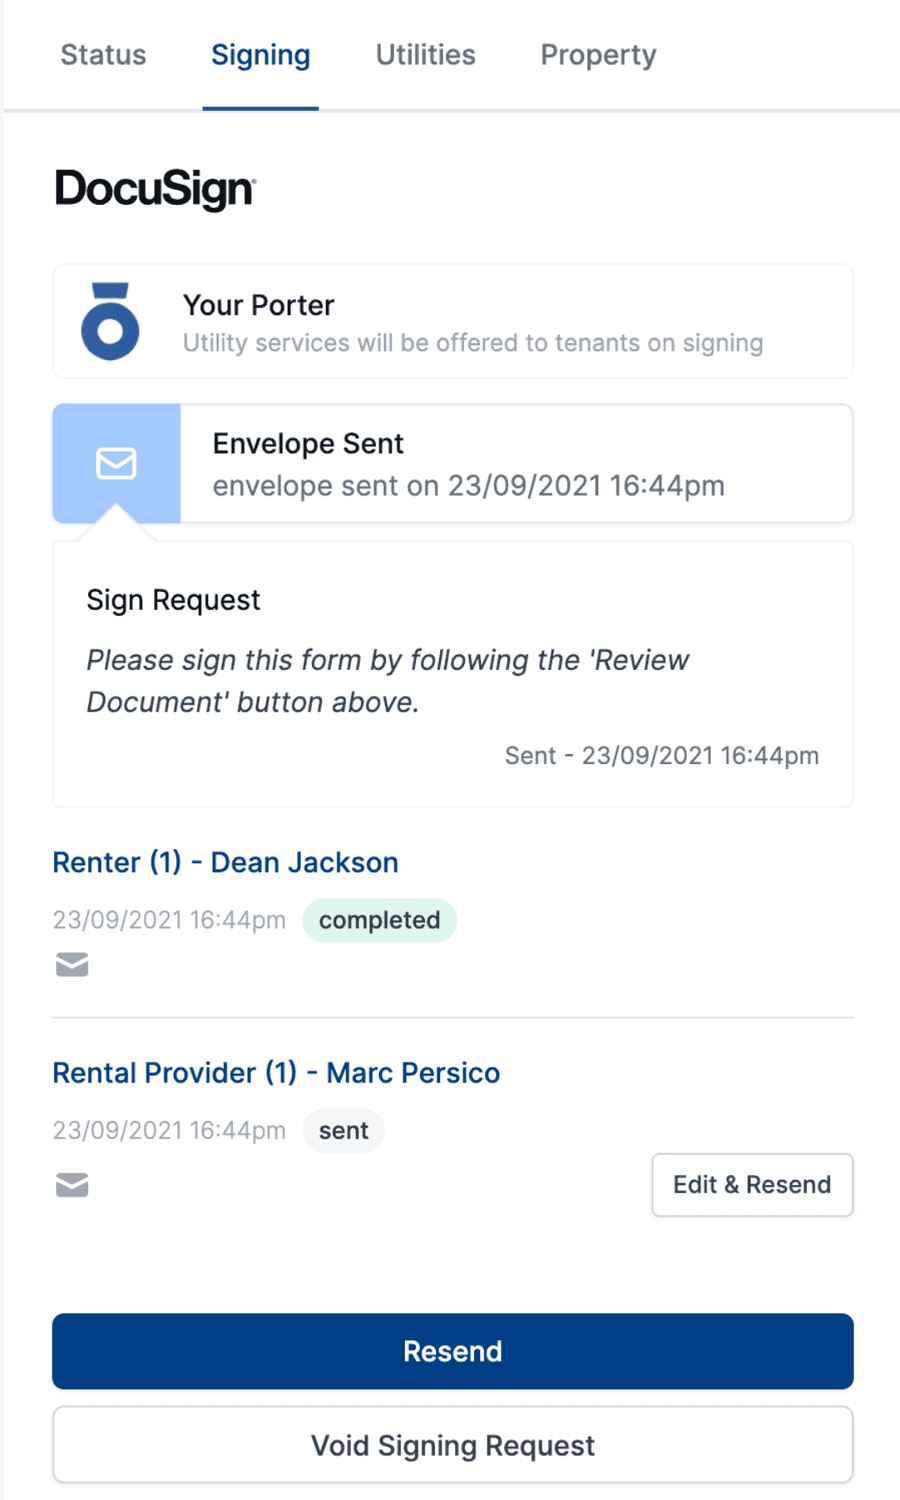The width and height of the screenshot is (900, 1500).
Task: Click the sent status badge
Action: point(343,1130)
